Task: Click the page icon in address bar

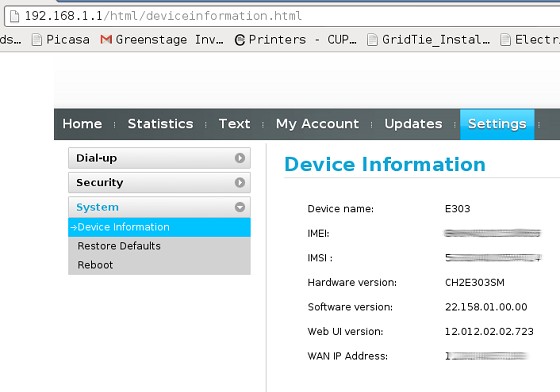Action: tap(14, 16)
